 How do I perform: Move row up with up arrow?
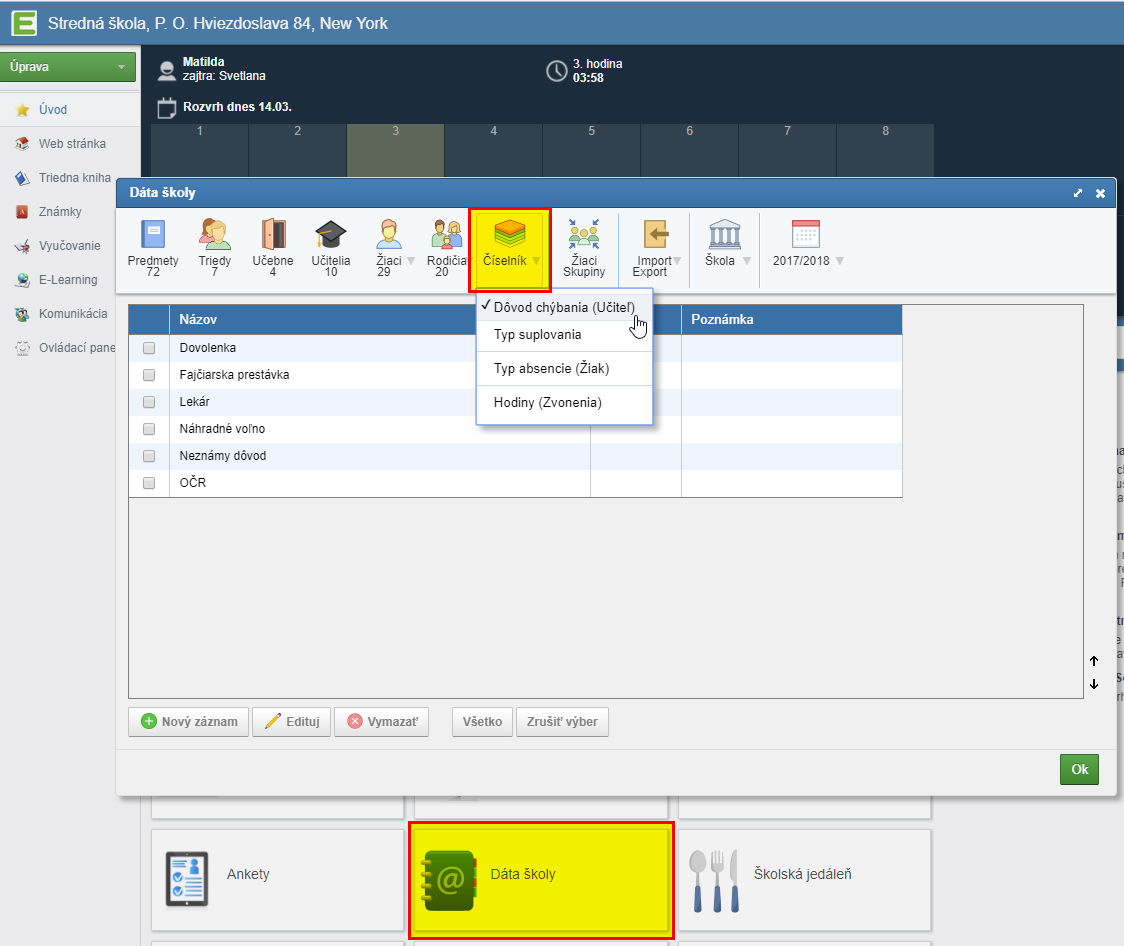tap(1094, 661)
